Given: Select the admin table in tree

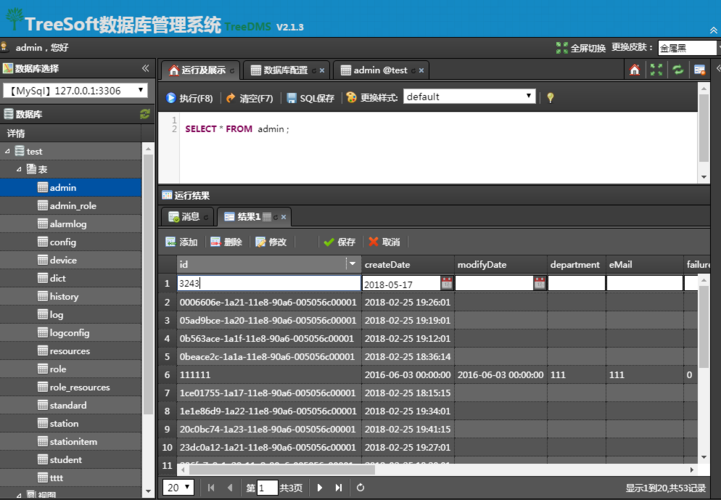Looking at the screenshot, I should click(71, 188).
